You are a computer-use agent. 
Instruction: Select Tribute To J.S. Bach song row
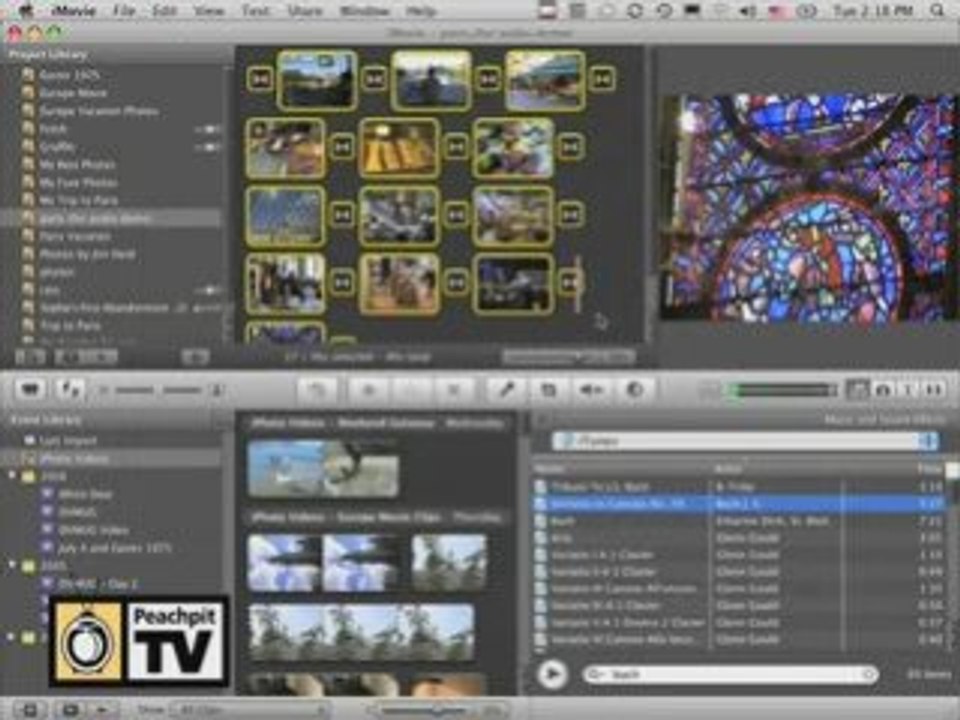(740, 487)
